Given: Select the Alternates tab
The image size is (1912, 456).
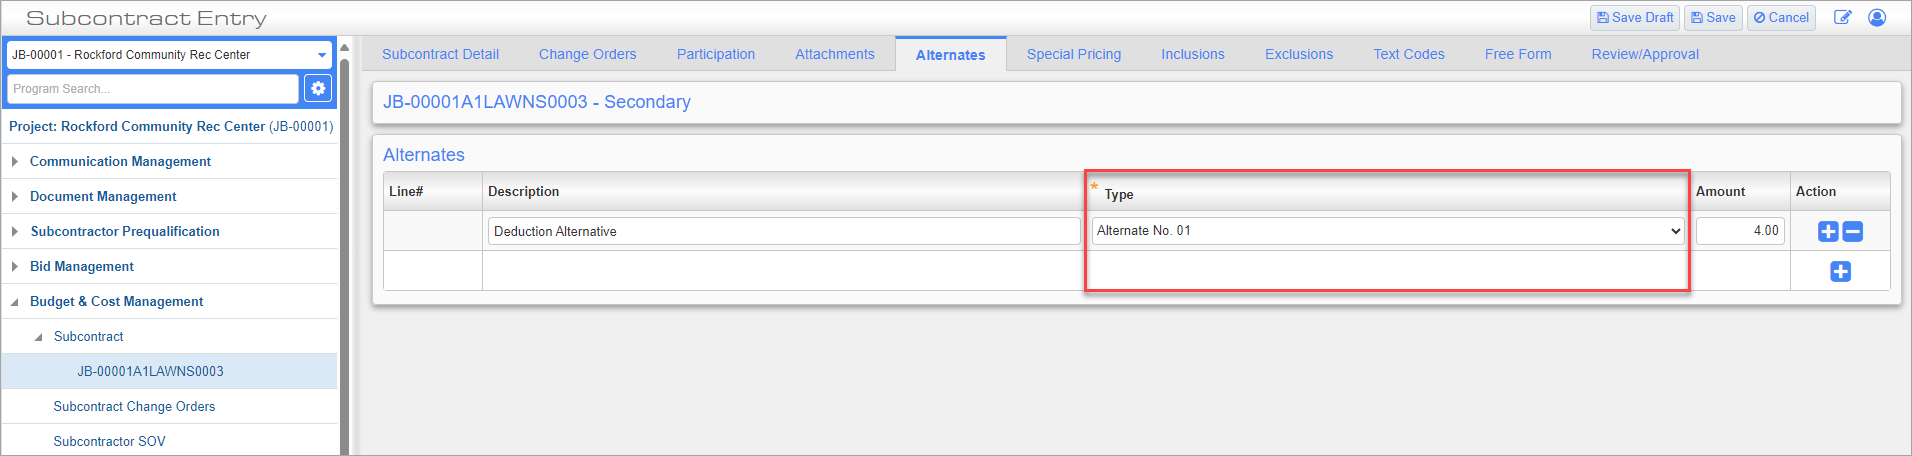Looking at the screenshot, I should (x=951, y=55).
